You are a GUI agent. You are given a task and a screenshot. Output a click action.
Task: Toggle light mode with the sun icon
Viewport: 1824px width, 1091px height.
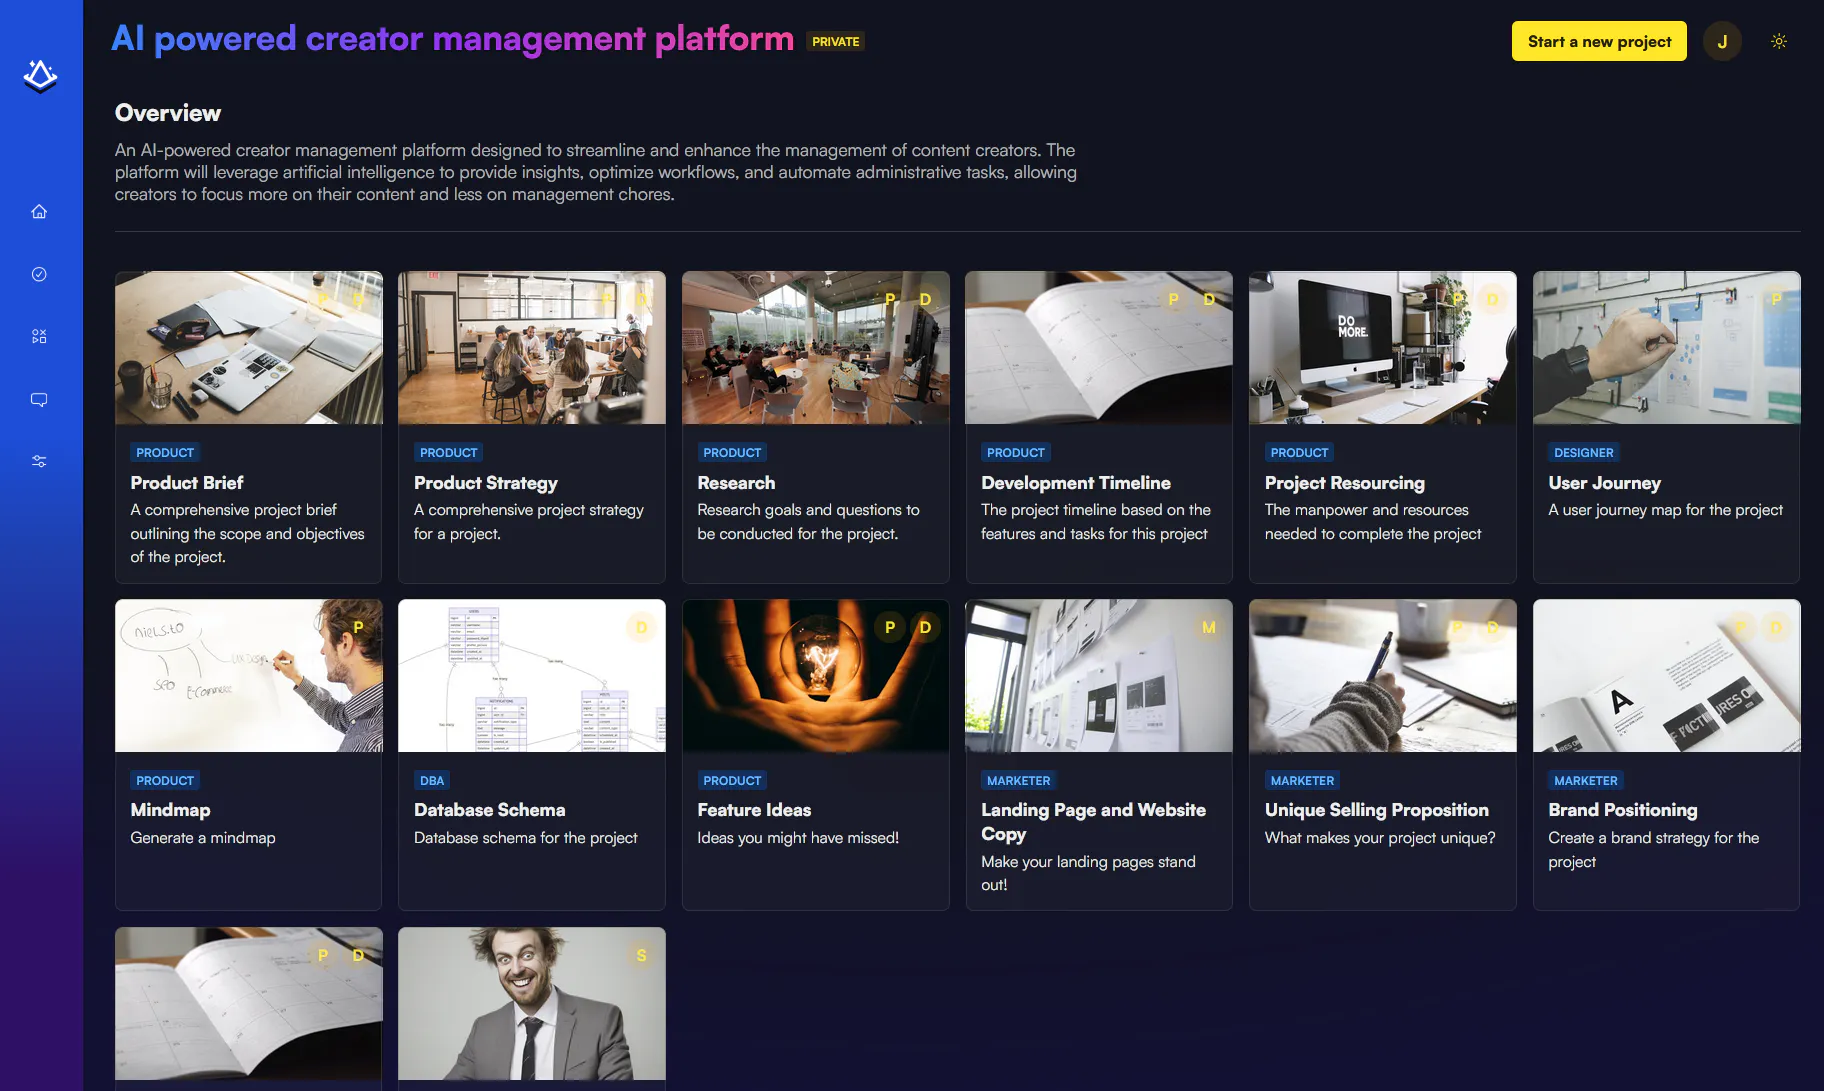[1779, 41]
